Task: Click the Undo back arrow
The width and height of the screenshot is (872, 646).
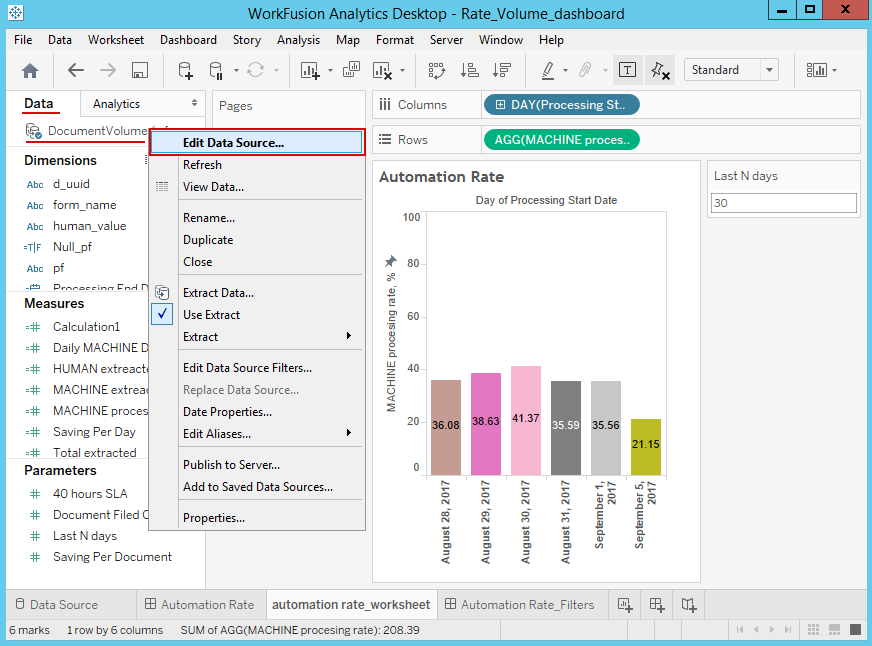Action: [76, 70]
